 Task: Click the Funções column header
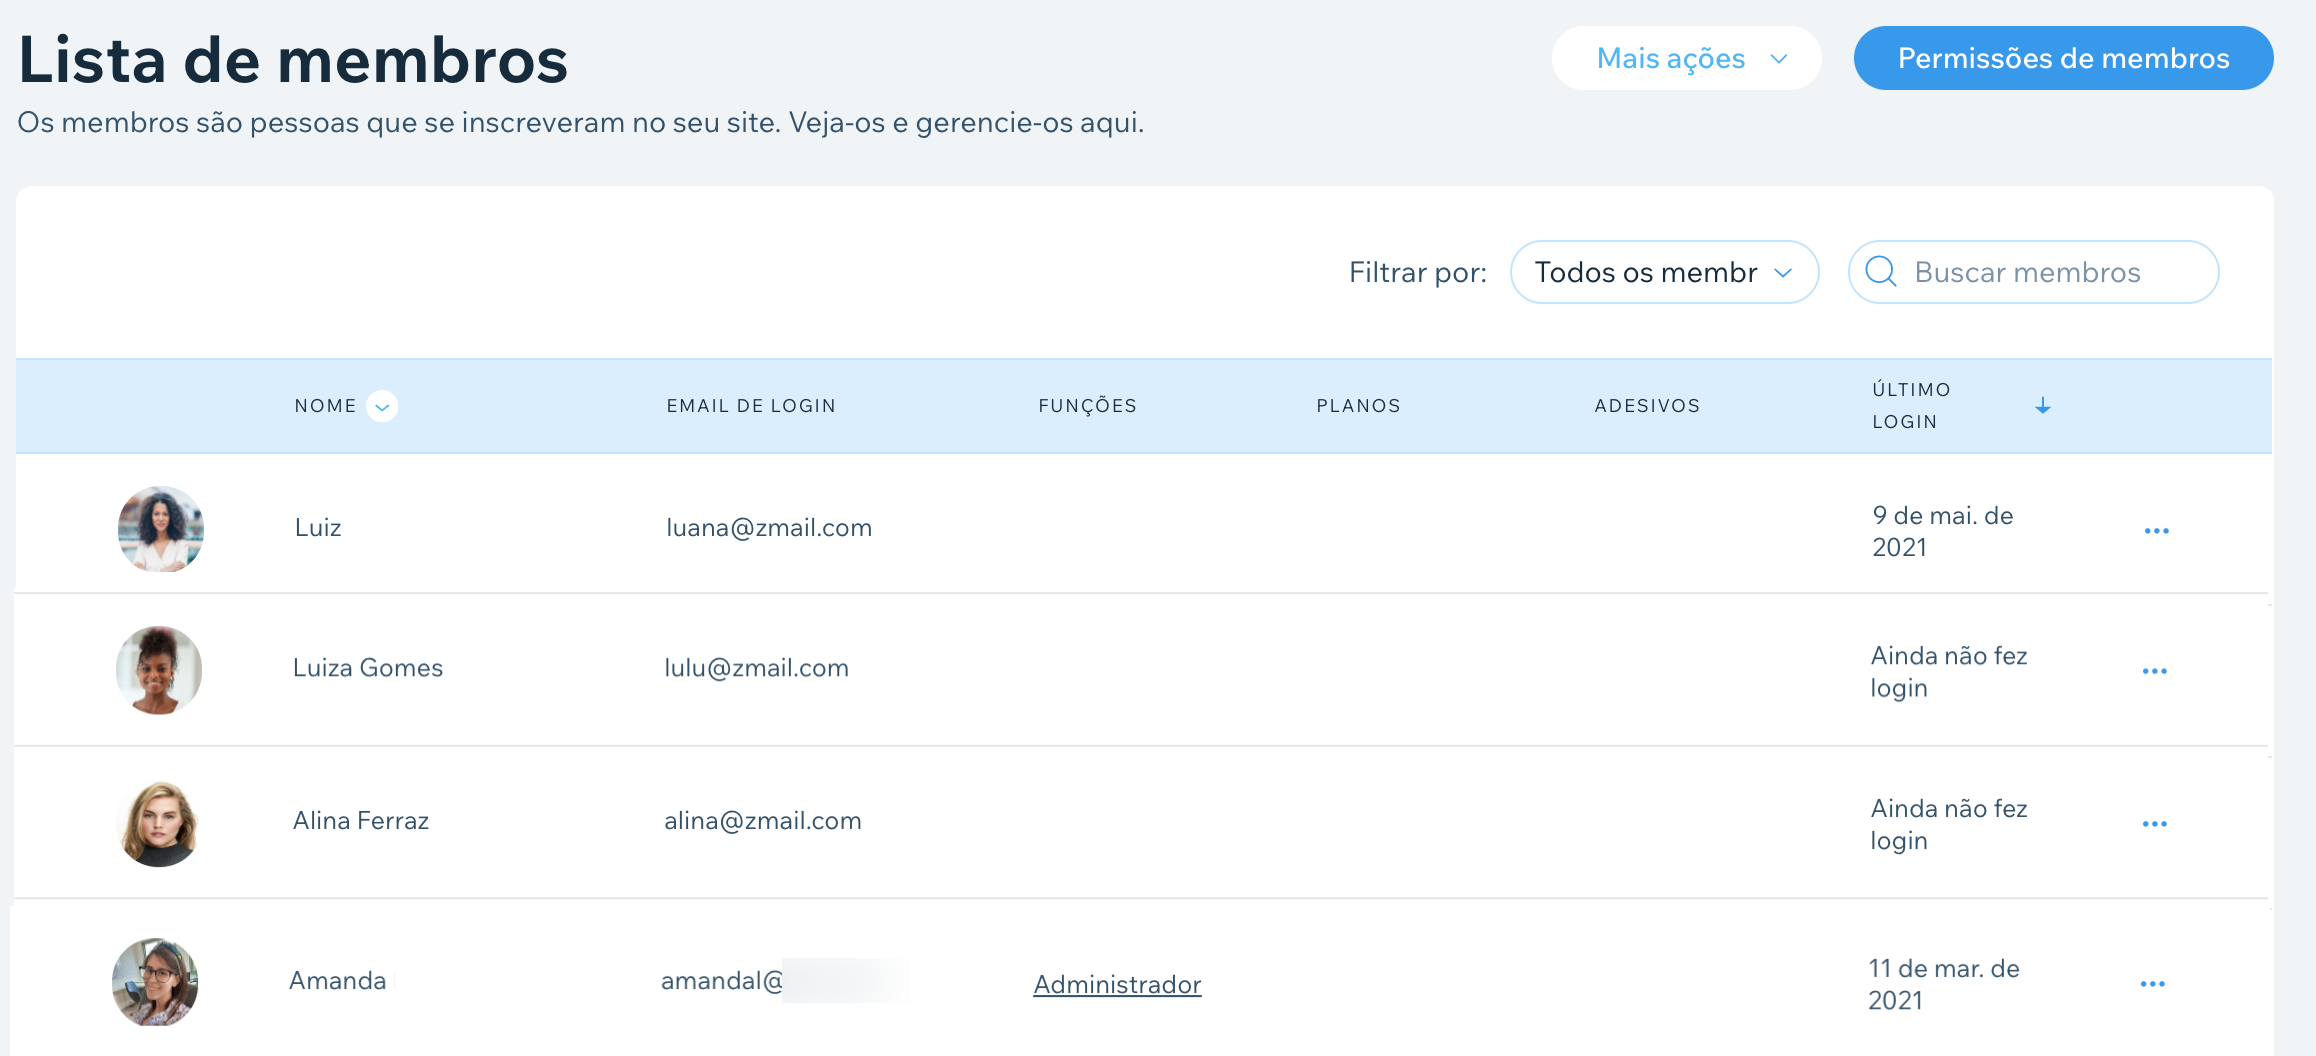point(1088,406)
